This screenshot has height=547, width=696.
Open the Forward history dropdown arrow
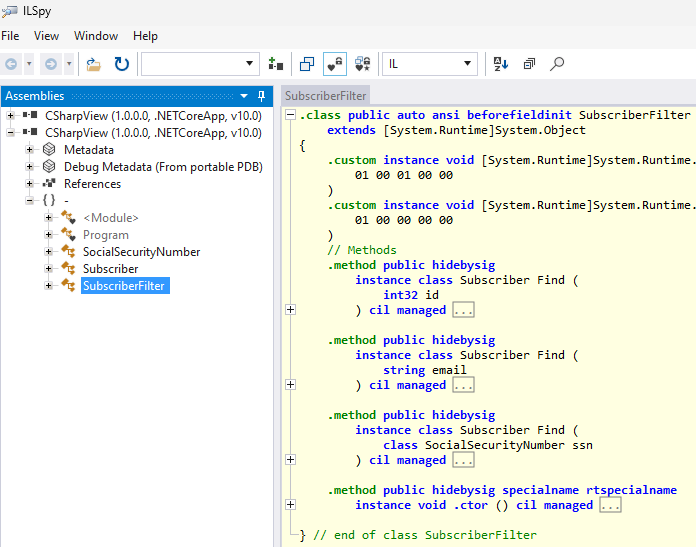(69, 64)
